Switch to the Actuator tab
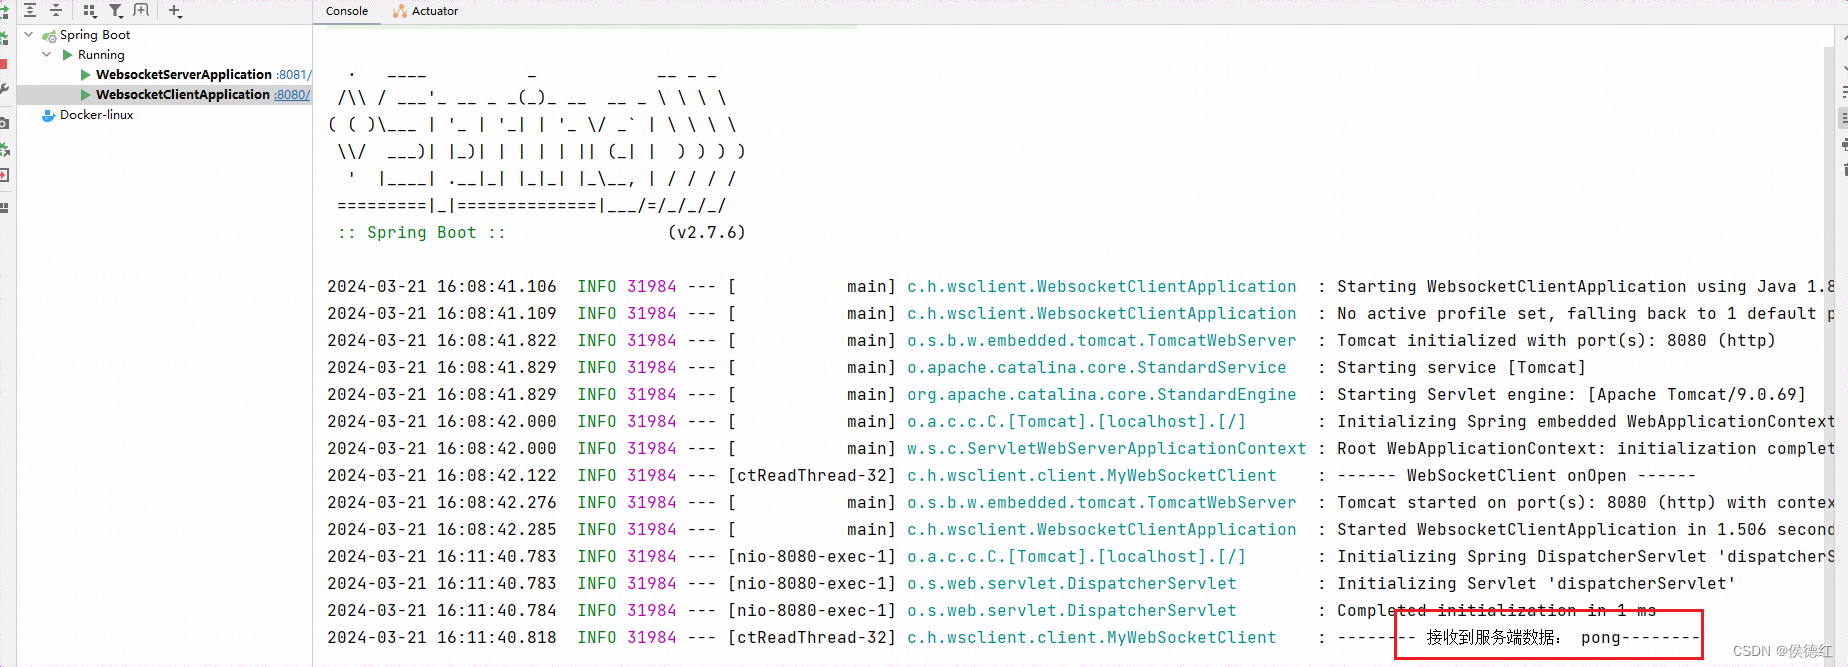 pos(426,11)
